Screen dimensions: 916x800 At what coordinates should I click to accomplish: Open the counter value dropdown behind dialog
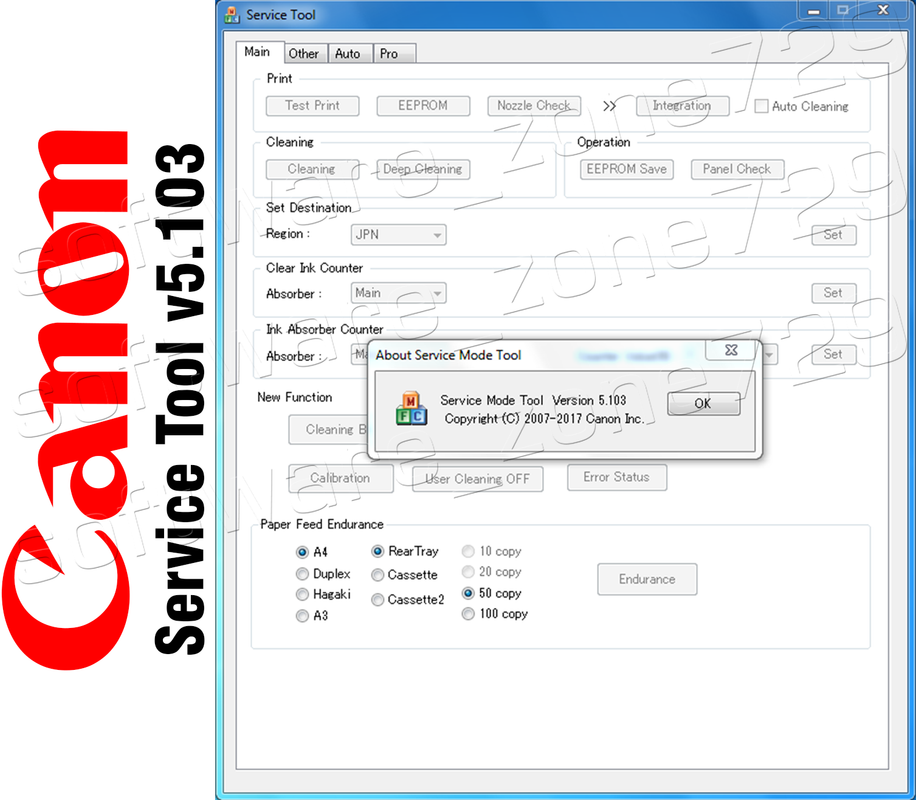pos(770,355)
